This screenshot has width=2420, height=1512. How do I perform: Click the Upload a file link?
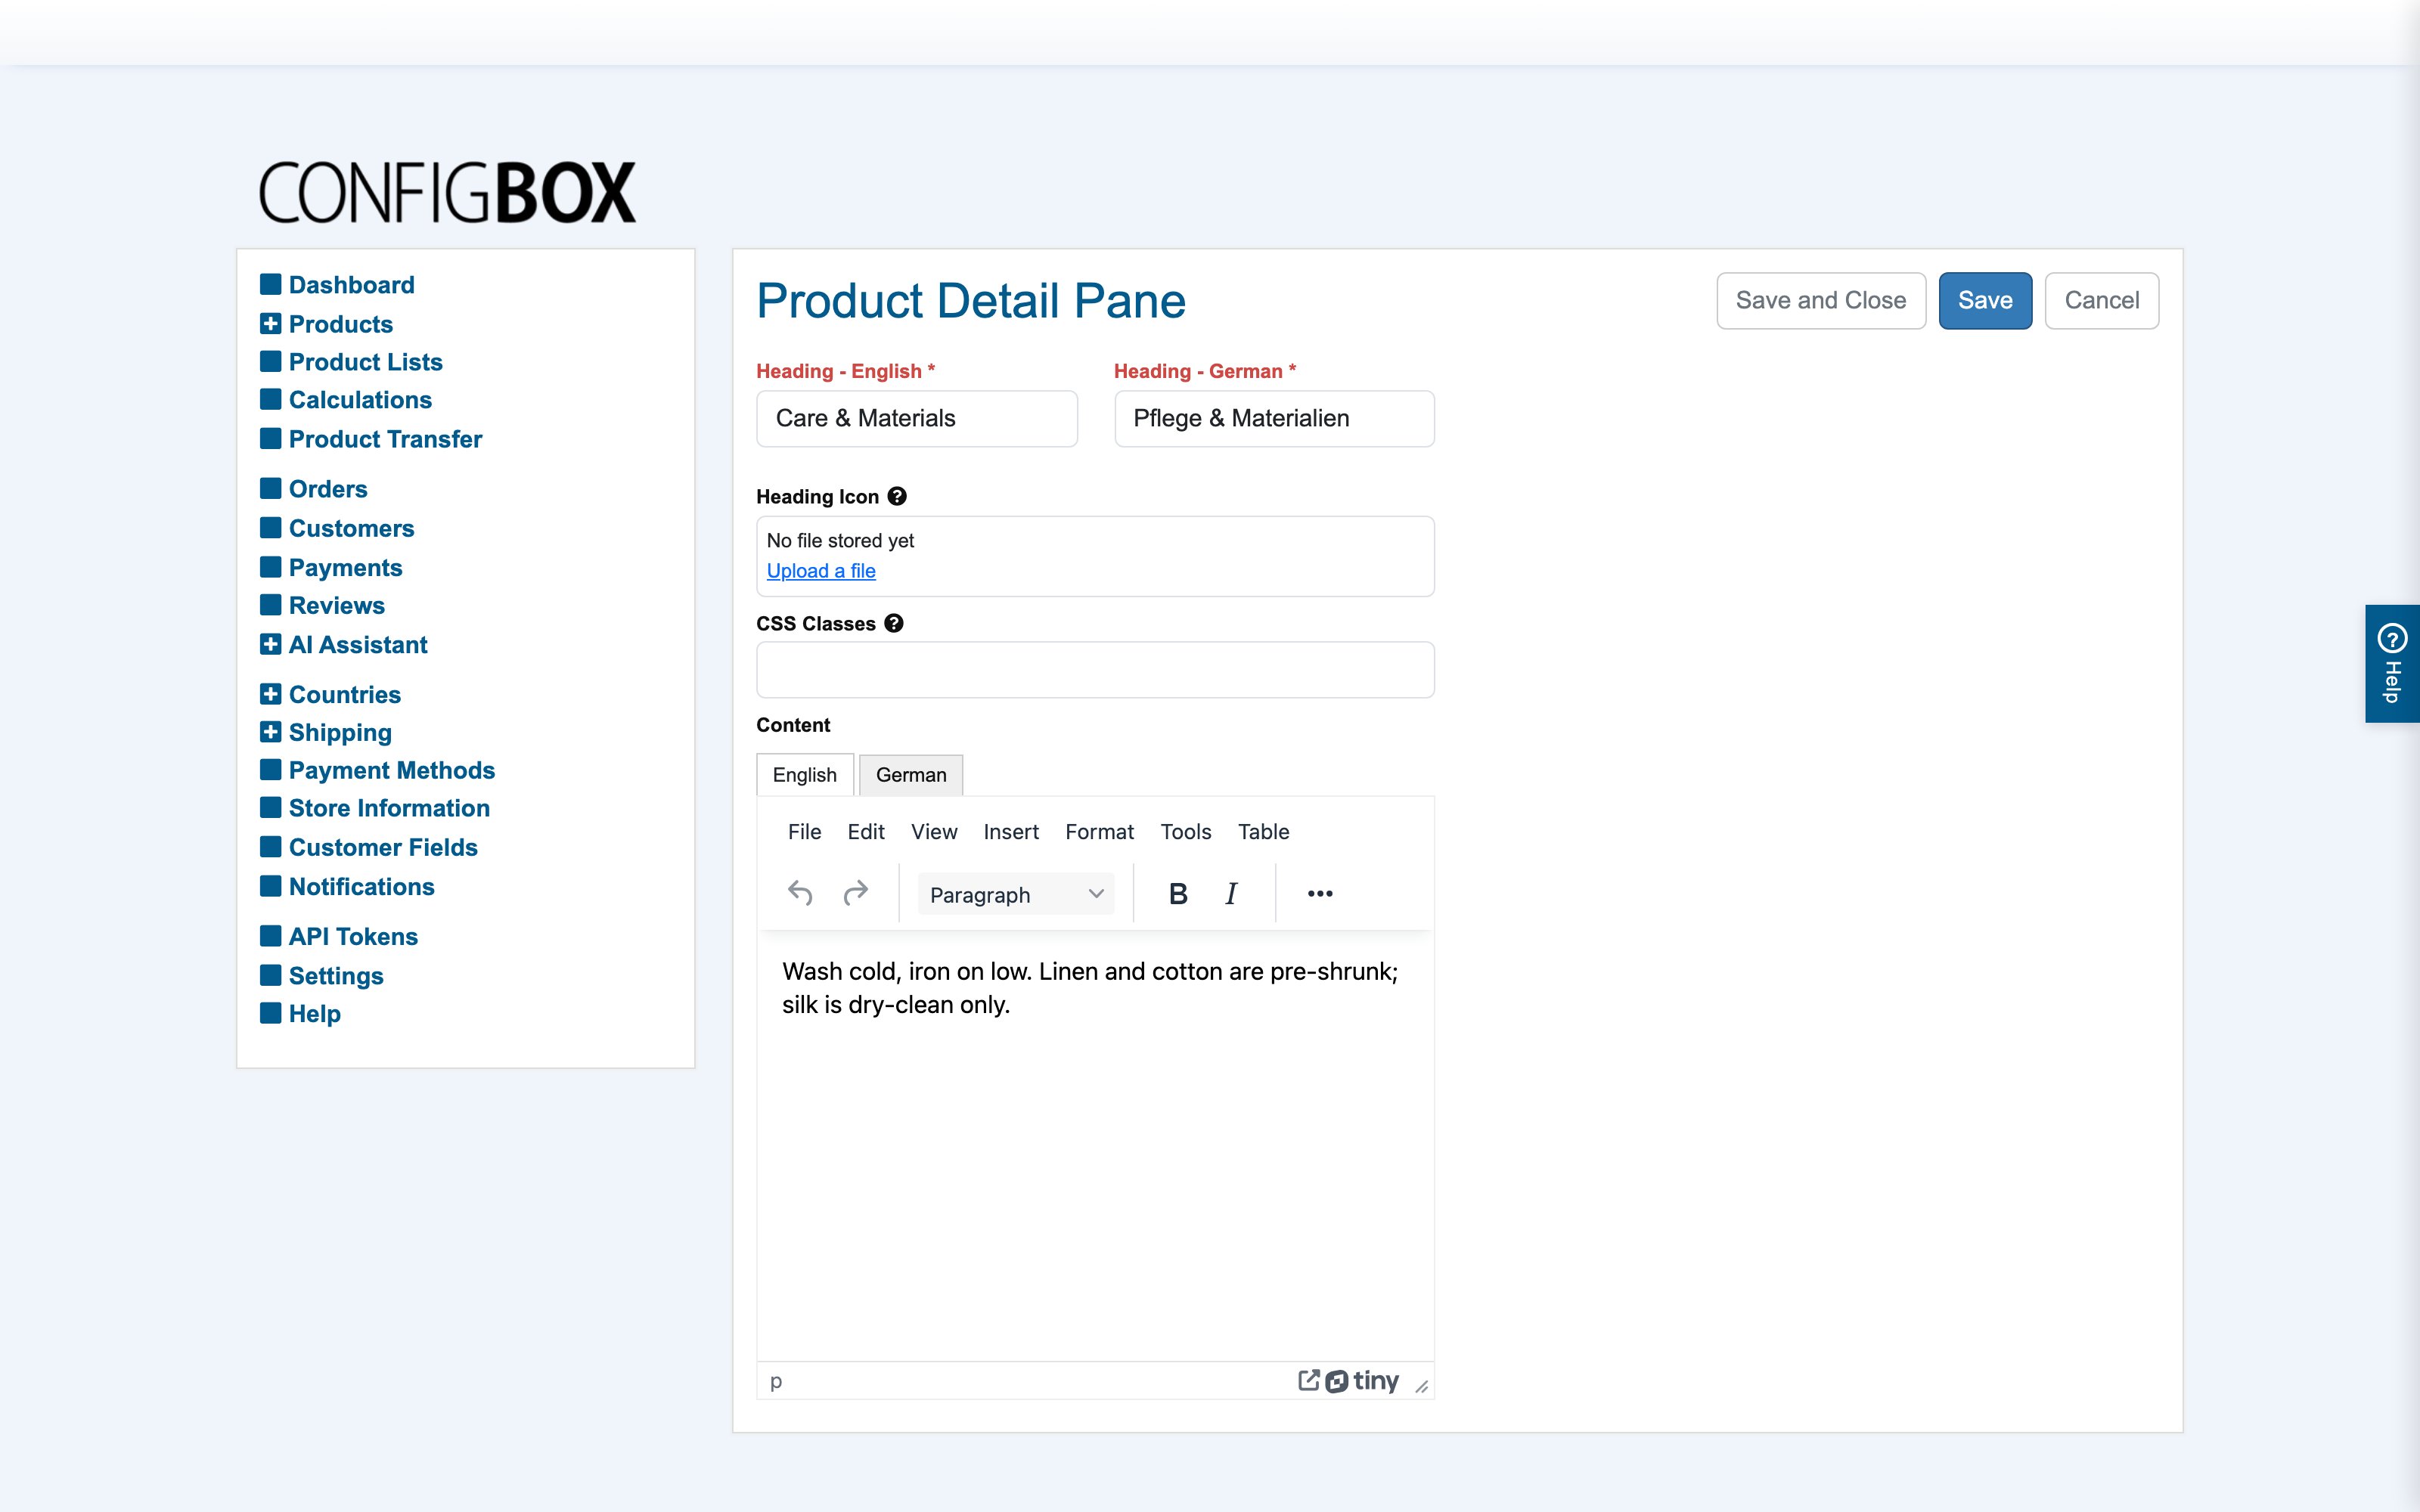(821, 570)
